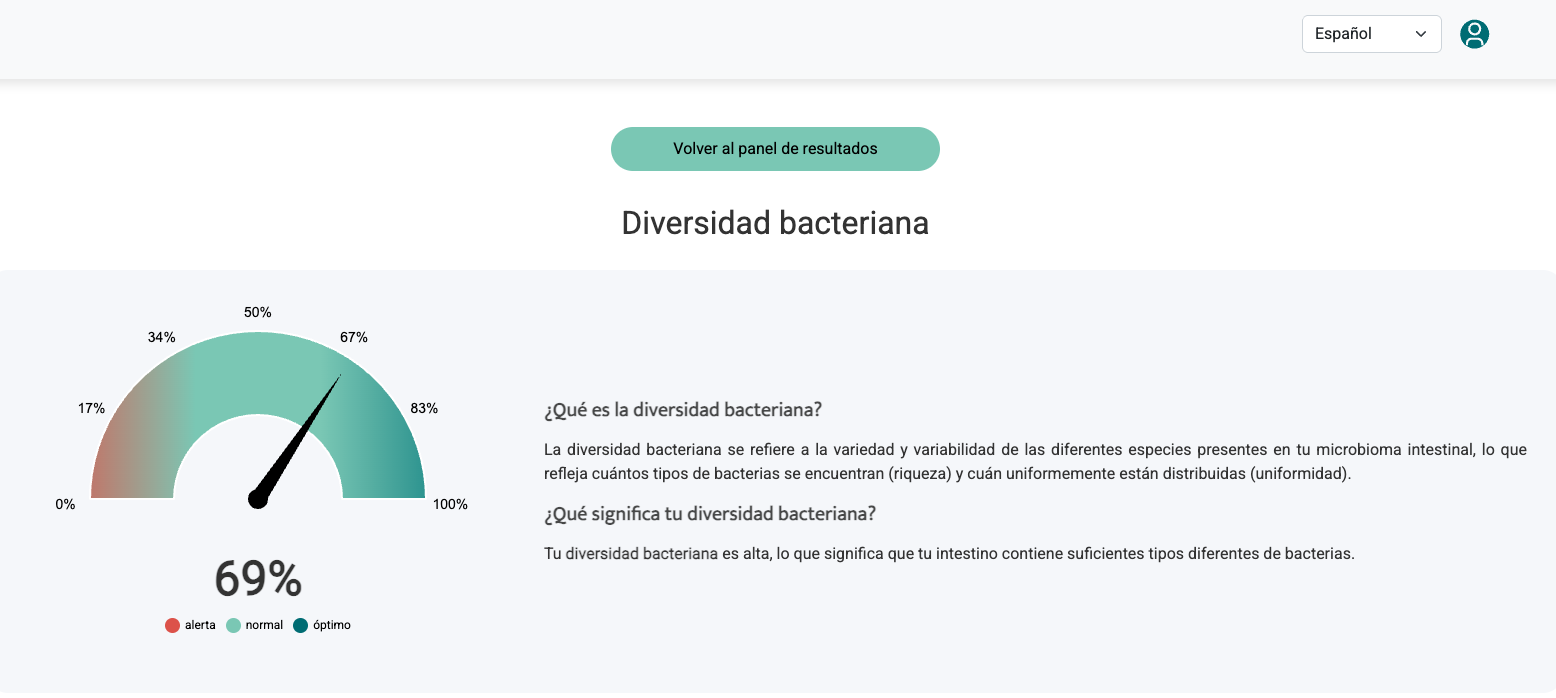Select the 83% gauge label
1556x698 pixels.
[424, 408]
